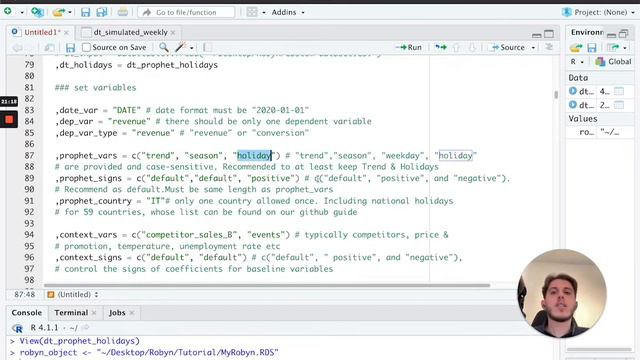The height and width of the screenshot is (360, 640).
Task: Expand the second dt_ data object
Action: pyautogui.click(x=573, y=104)
